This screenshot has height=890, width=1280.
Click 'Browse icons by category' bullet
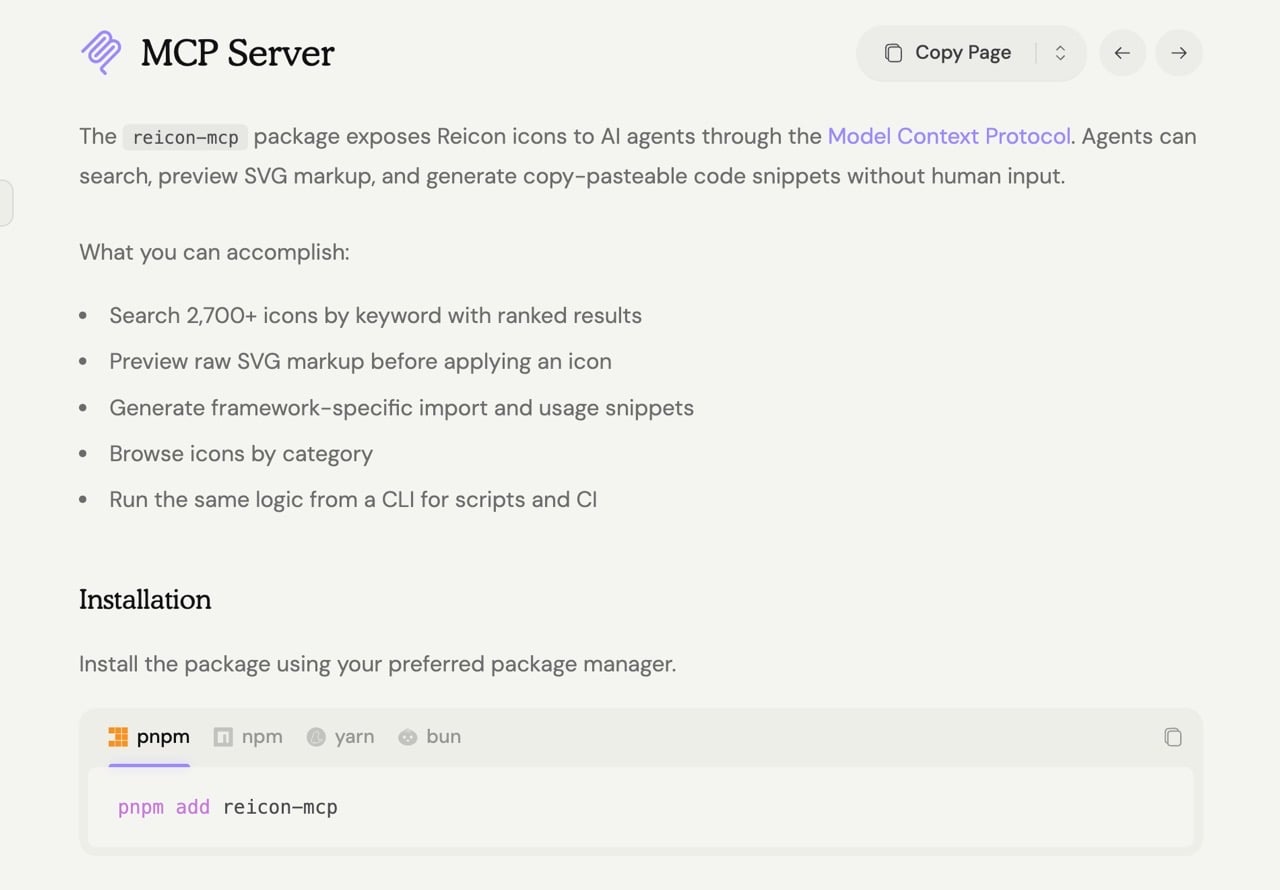[x=241, y=454]
